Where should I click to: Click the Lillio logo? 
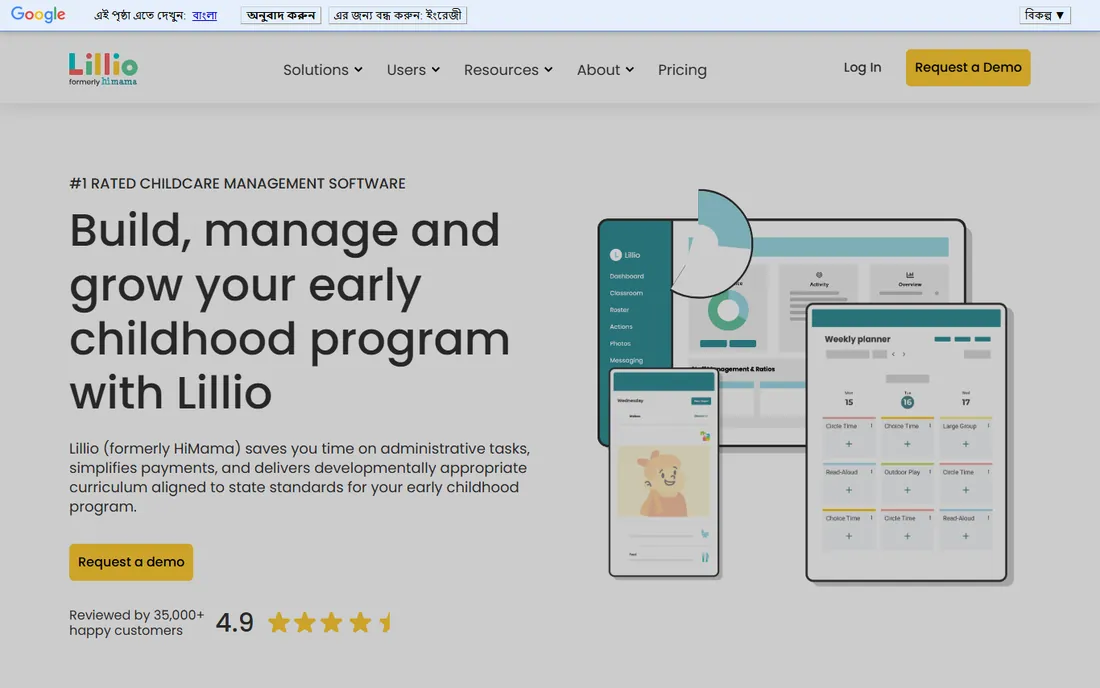pyautogui.click(x=103, y=69)
